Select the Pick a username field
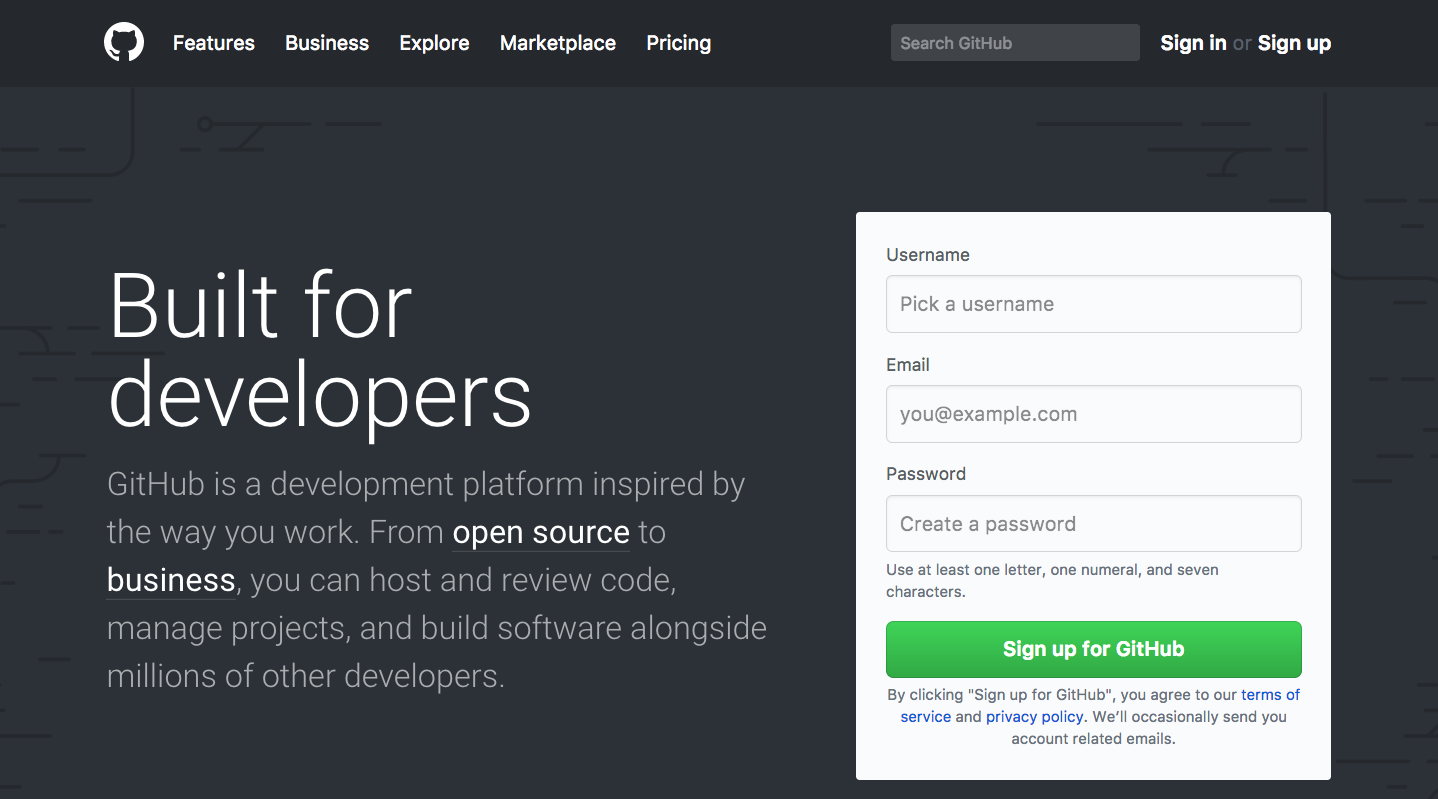 pos(1094,304)
